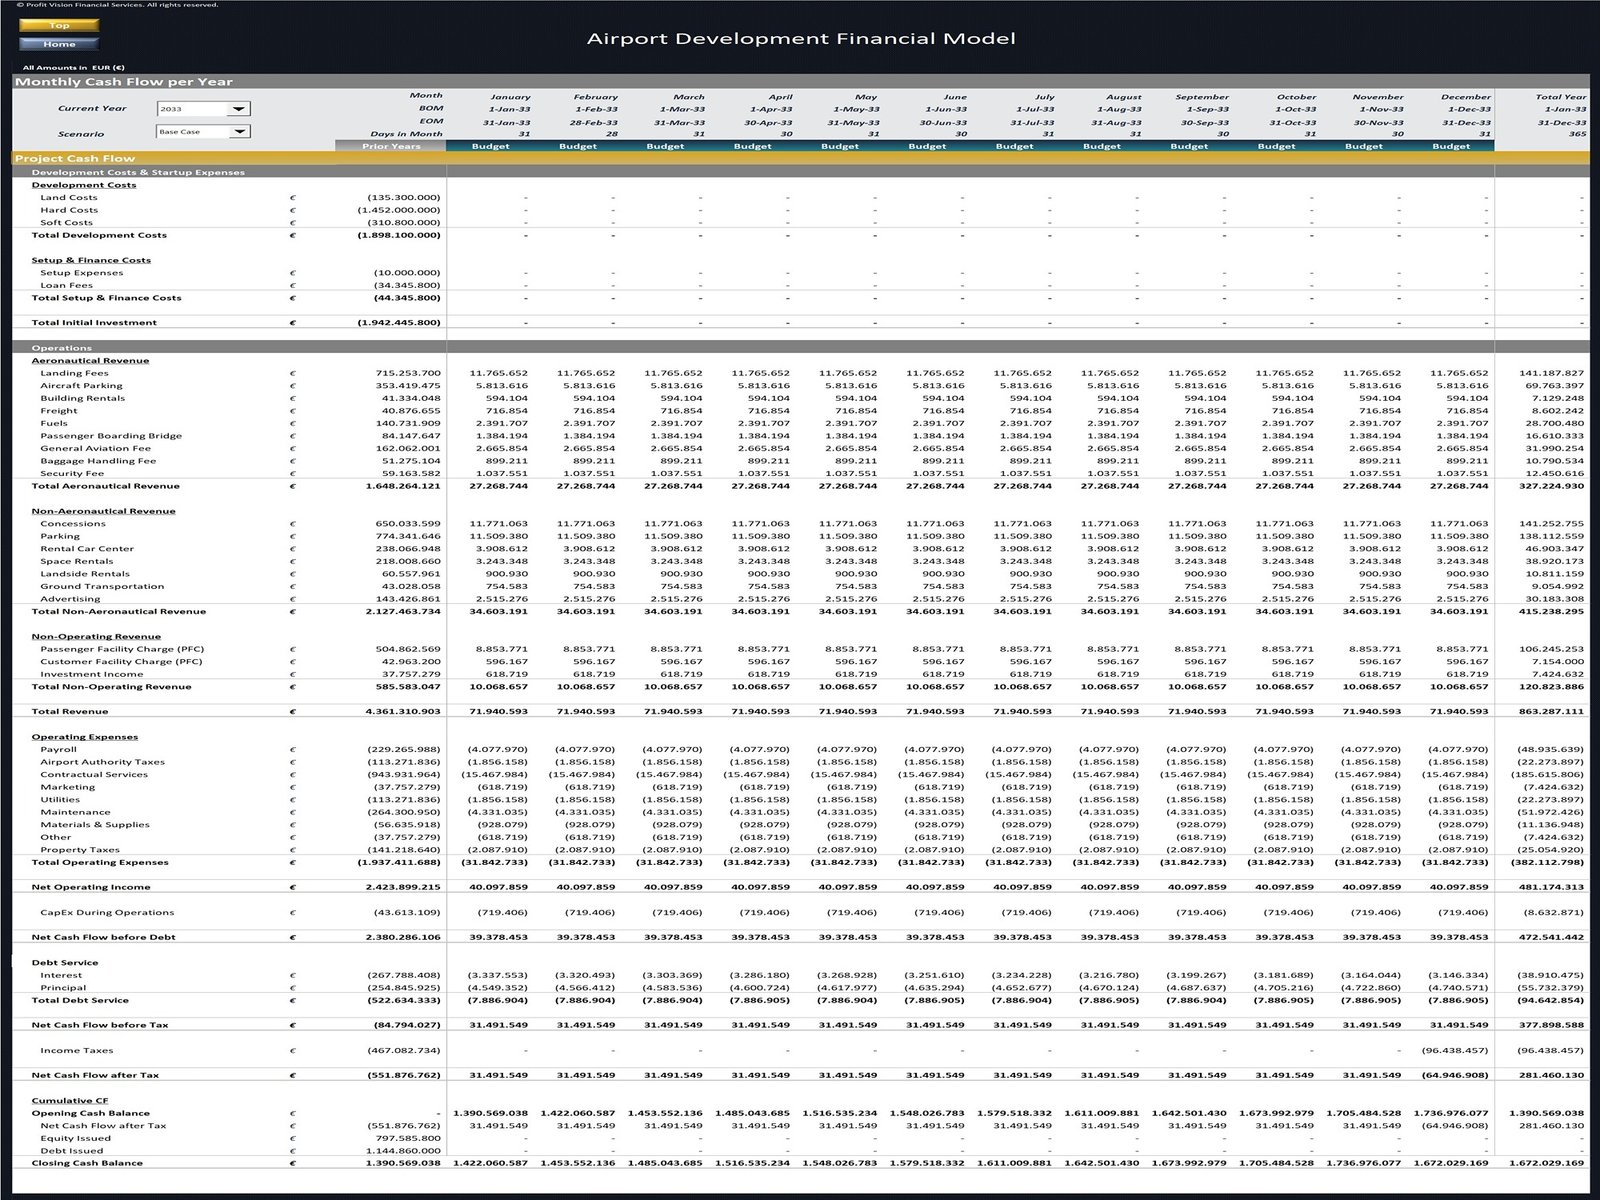
Task: Select the Prior Years column header
Action: click(391, 146)
